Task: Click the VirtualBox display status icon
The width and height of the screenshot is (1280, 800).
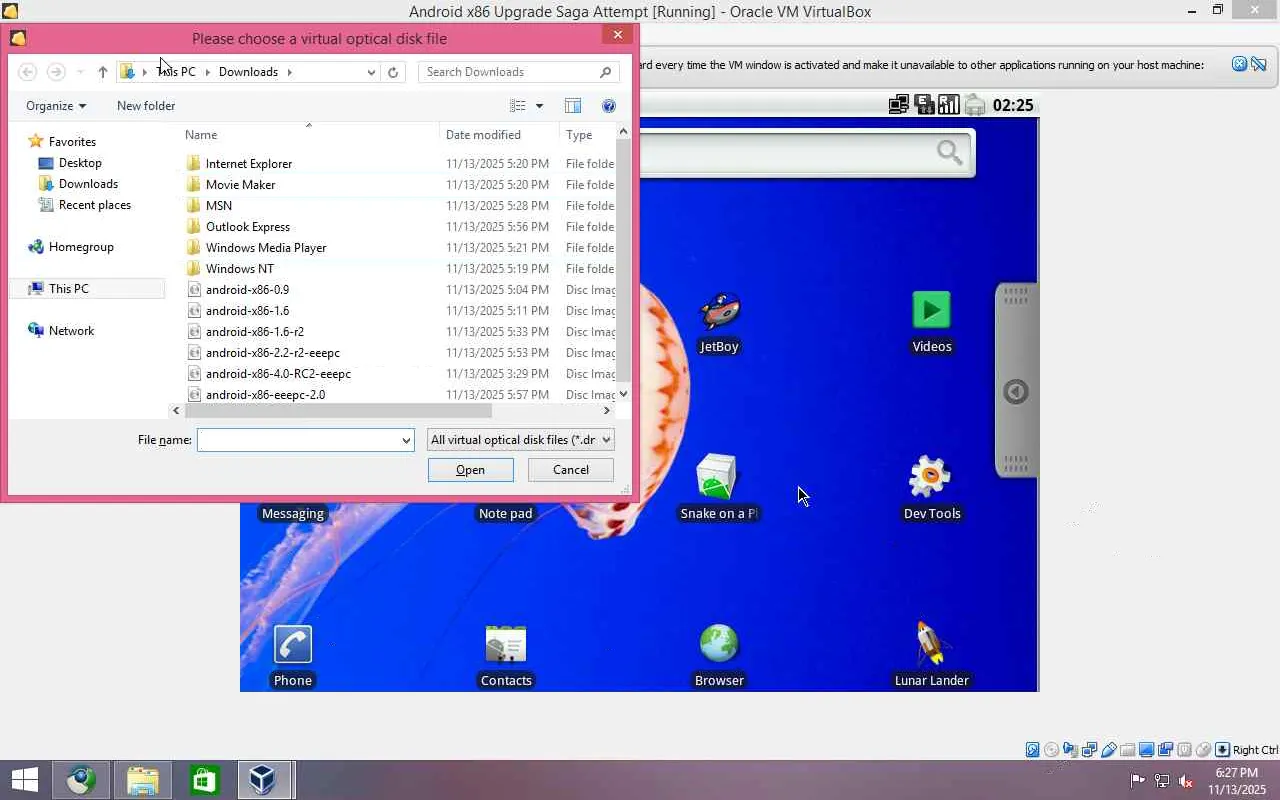Action: [x=1146, y=750]
